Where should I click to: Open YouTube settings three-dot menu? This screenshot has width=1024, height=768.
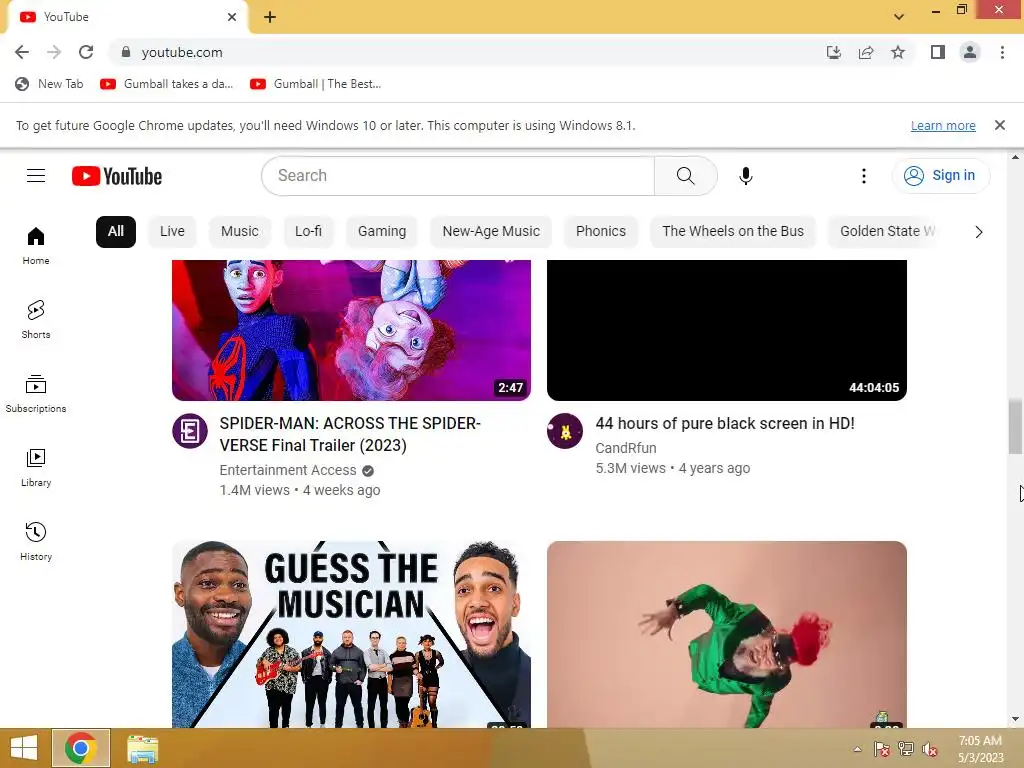pos(863,176)
